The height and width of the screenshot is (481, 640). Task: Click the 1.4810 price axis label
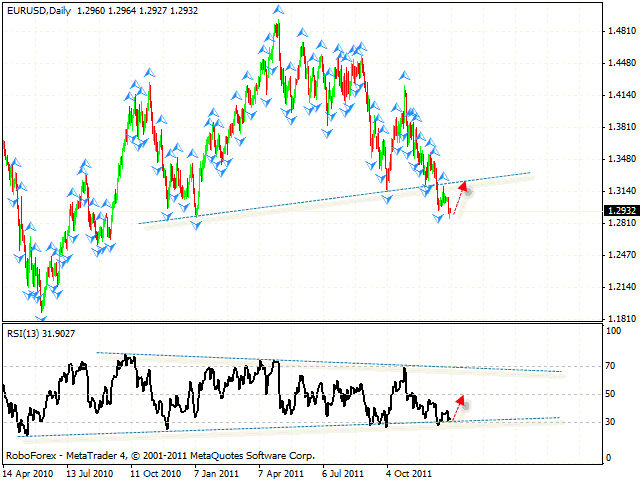(x=619, y=30)
